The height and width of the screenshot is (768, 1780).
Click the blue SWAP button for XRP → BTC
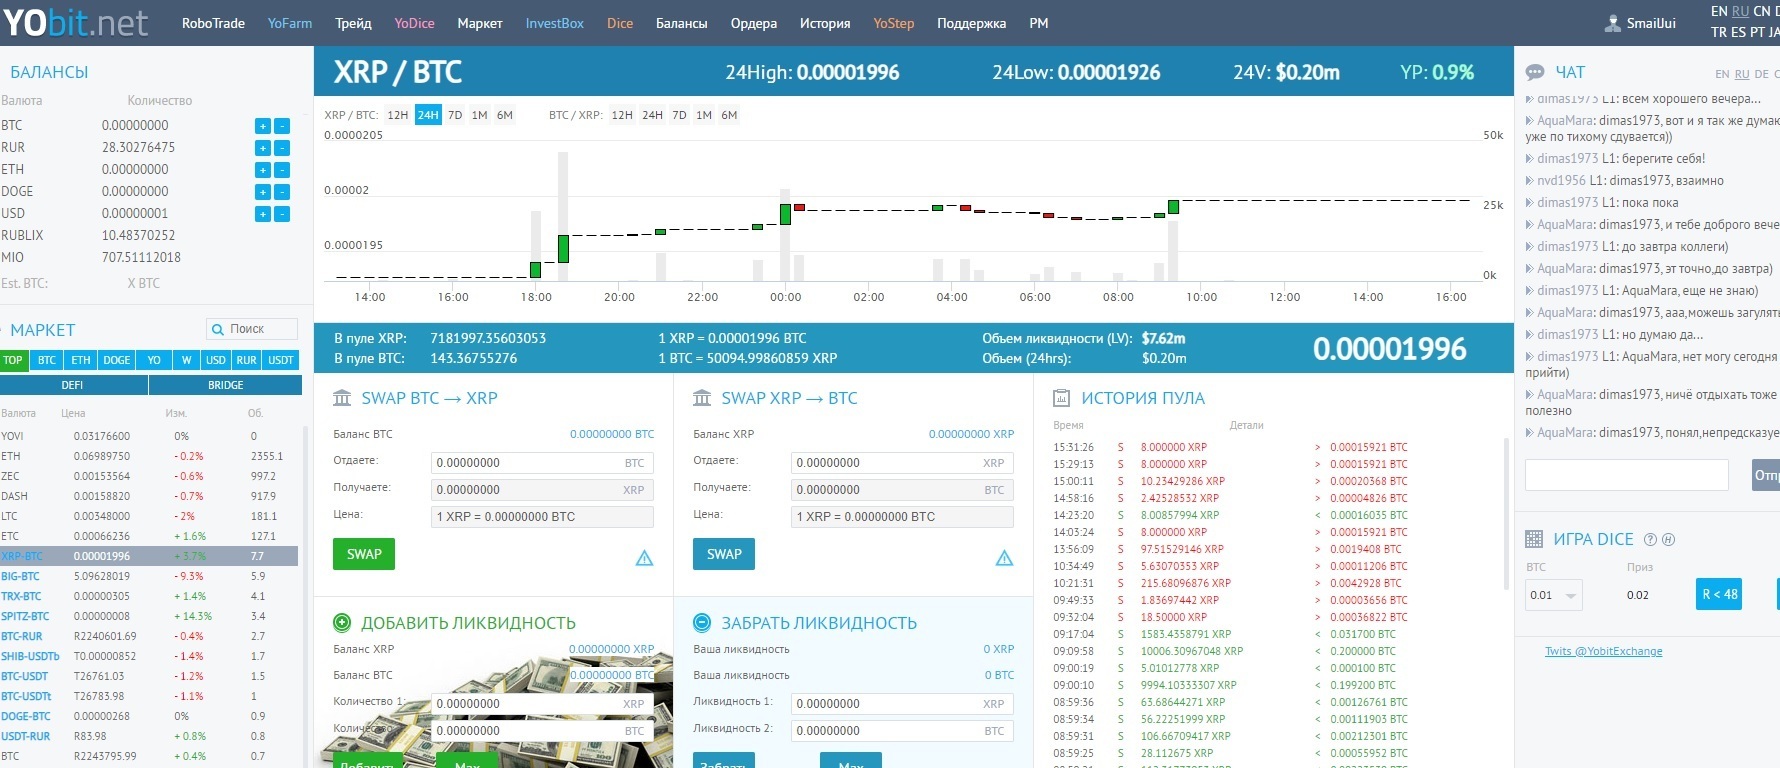click(x=724, y=554)
